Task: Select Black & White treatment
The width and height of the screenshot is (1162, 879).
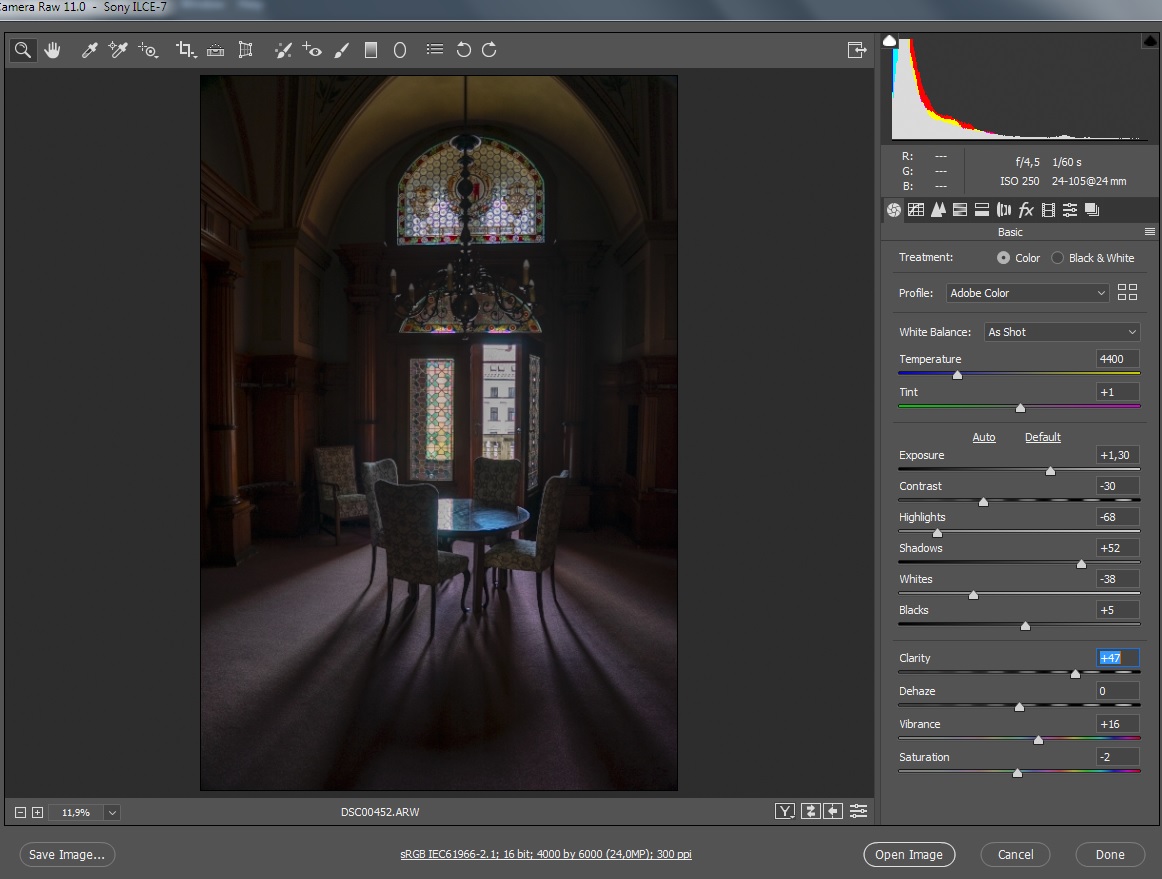Action: pyautogui.click(x=1058, y=258)
